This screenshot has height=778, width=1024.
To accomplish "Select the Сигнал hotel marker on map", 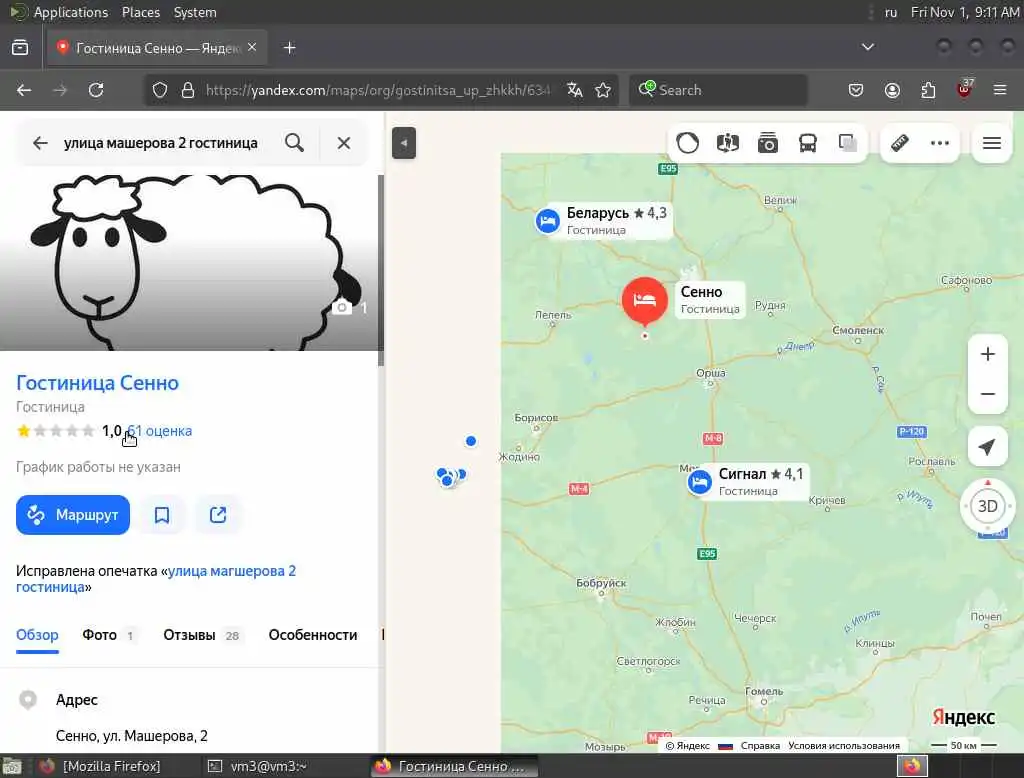I will (700, 482).
